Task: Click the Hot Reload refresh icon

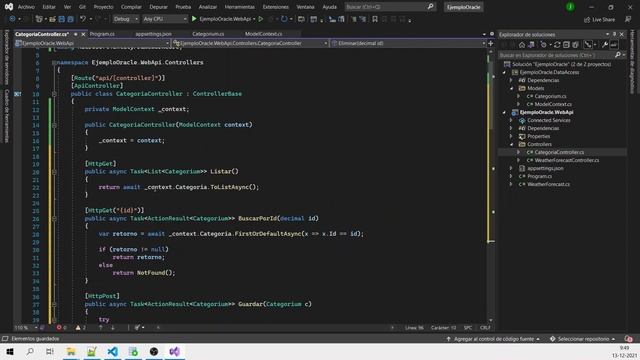Action: (284, 19)
